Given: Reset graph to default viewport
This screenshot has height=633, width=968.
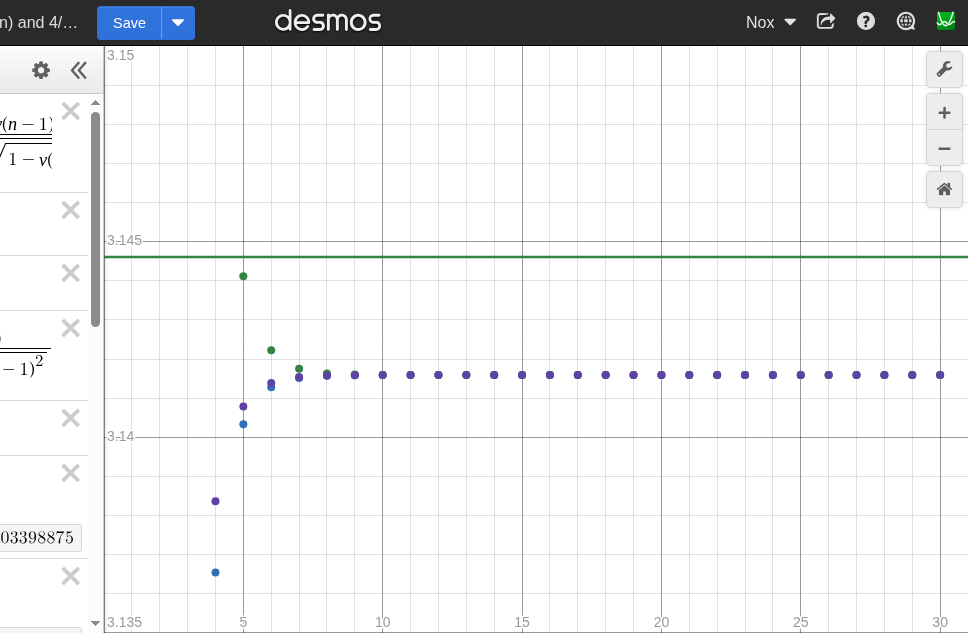Looking at the screenshot, I should pos(944,189).
